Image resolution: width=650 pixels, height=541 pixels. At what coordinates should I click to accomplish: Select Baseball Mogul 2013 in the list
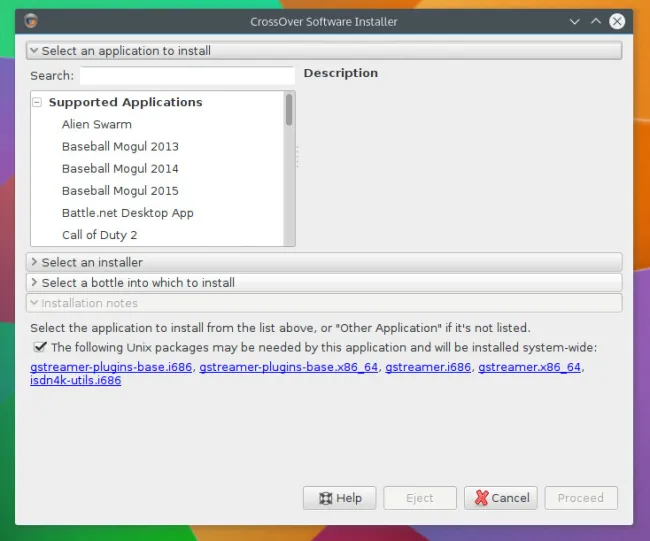point(120,147)
